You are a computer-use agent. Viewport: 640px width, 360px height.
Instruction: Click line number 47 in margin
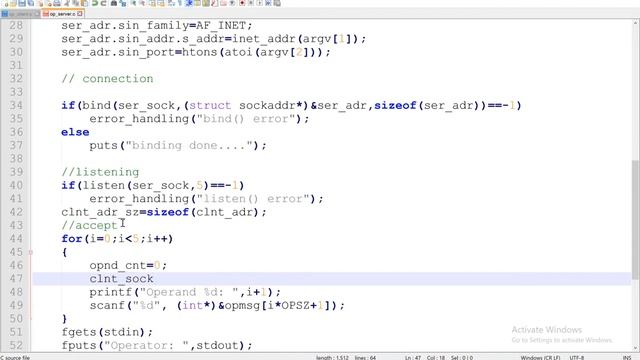click(x=16, y=279)
